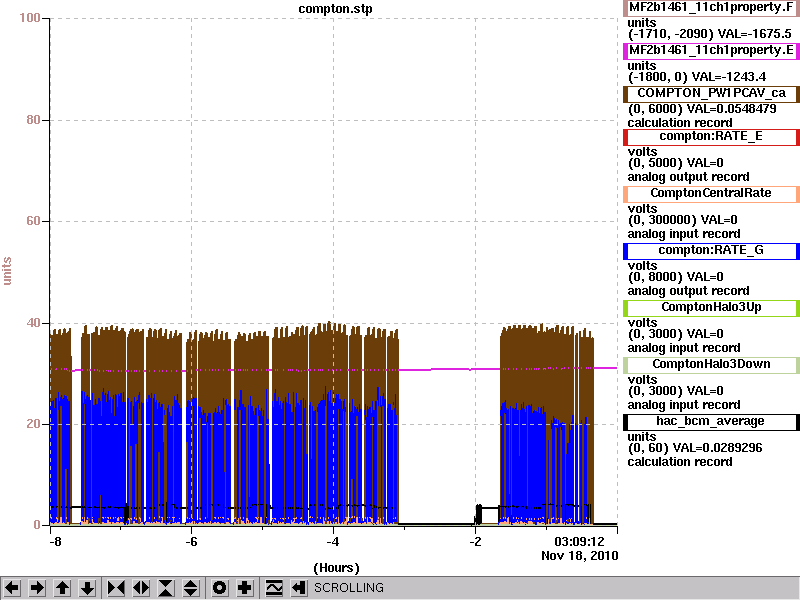Click the compton.stp plot title
The image size is (800, 600).
(335, 9)
